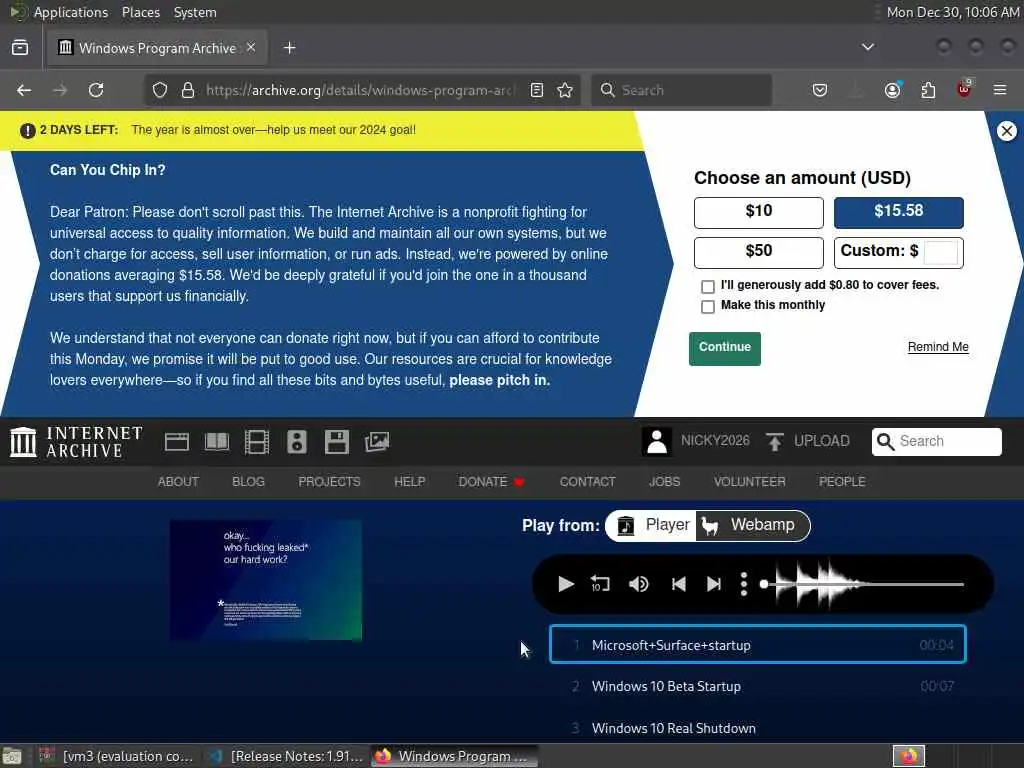Check the Make this monthly box

[707, 307]
